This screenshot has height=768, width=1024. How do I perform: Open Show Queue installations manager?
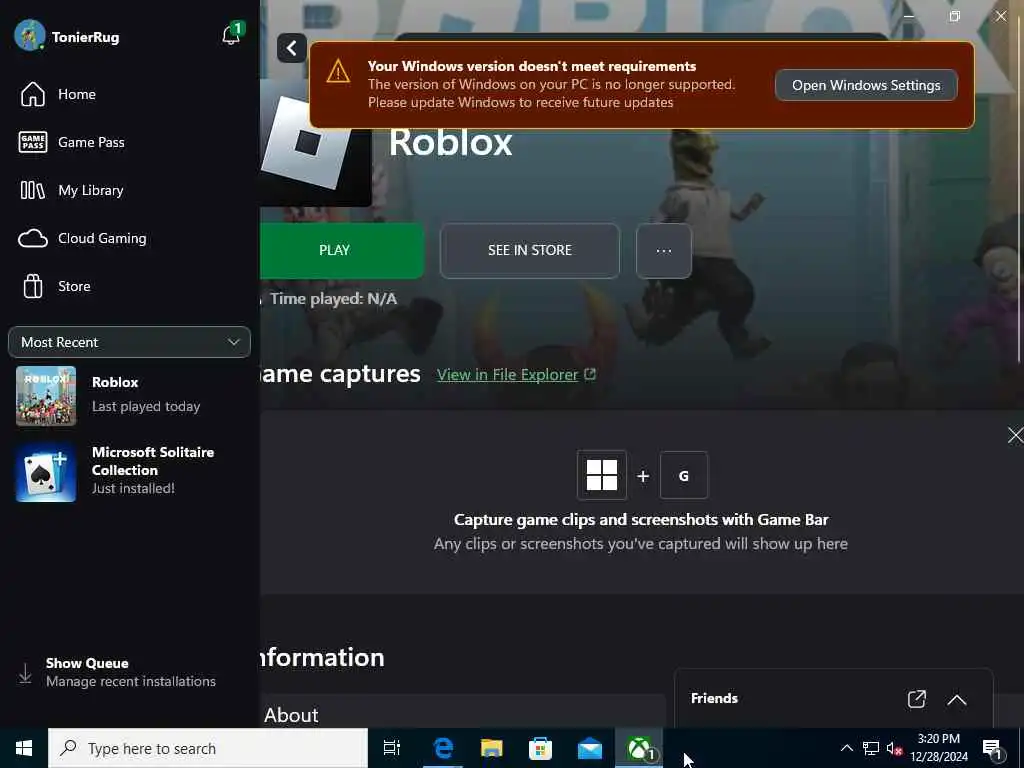[130, 673]
